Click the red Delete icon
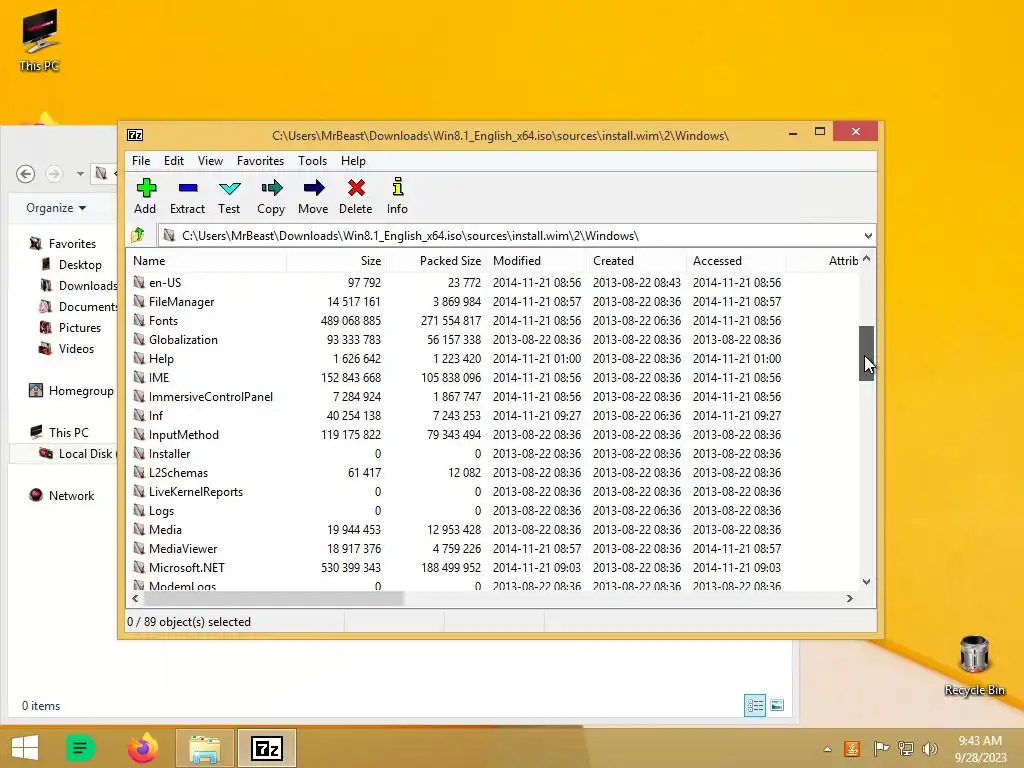Image resolution: width=1024 pixels, height=768 pixels. point(356,188)
